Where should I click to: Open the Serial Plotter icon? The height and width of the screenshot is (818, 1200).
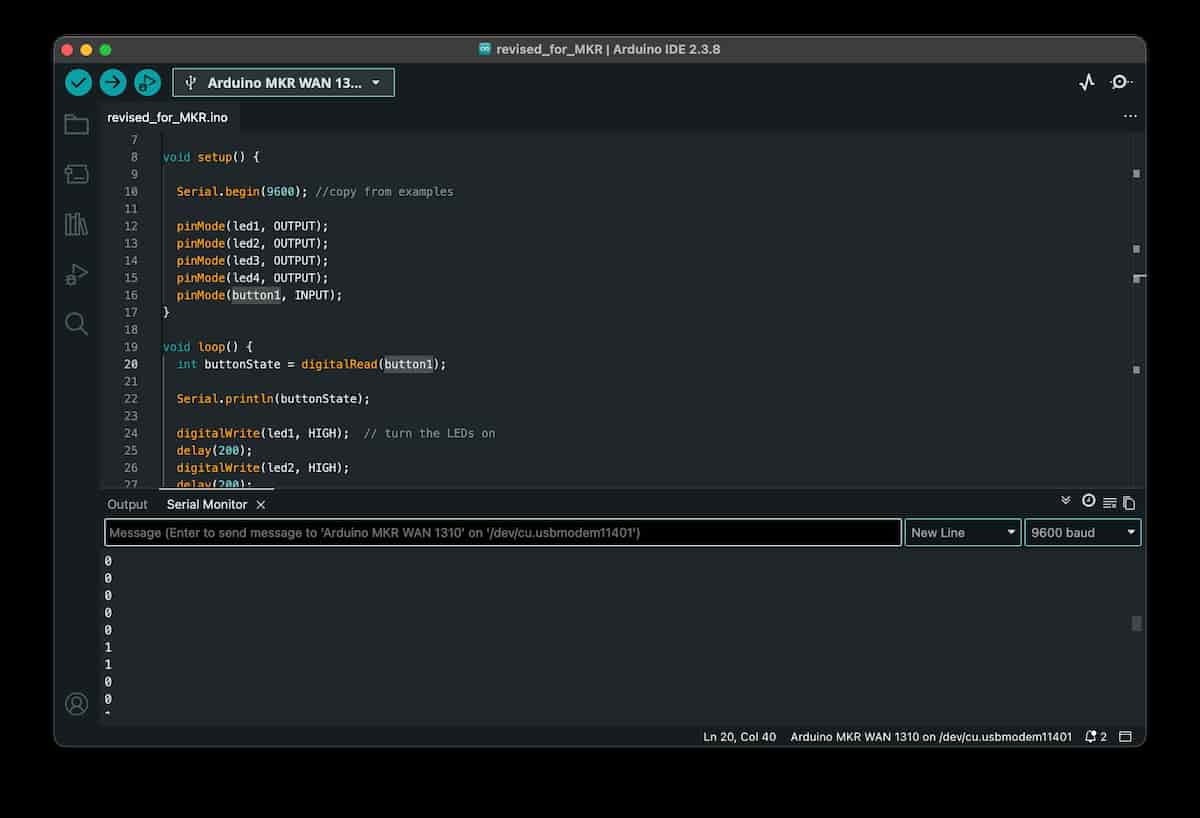tap(1087, 83)
